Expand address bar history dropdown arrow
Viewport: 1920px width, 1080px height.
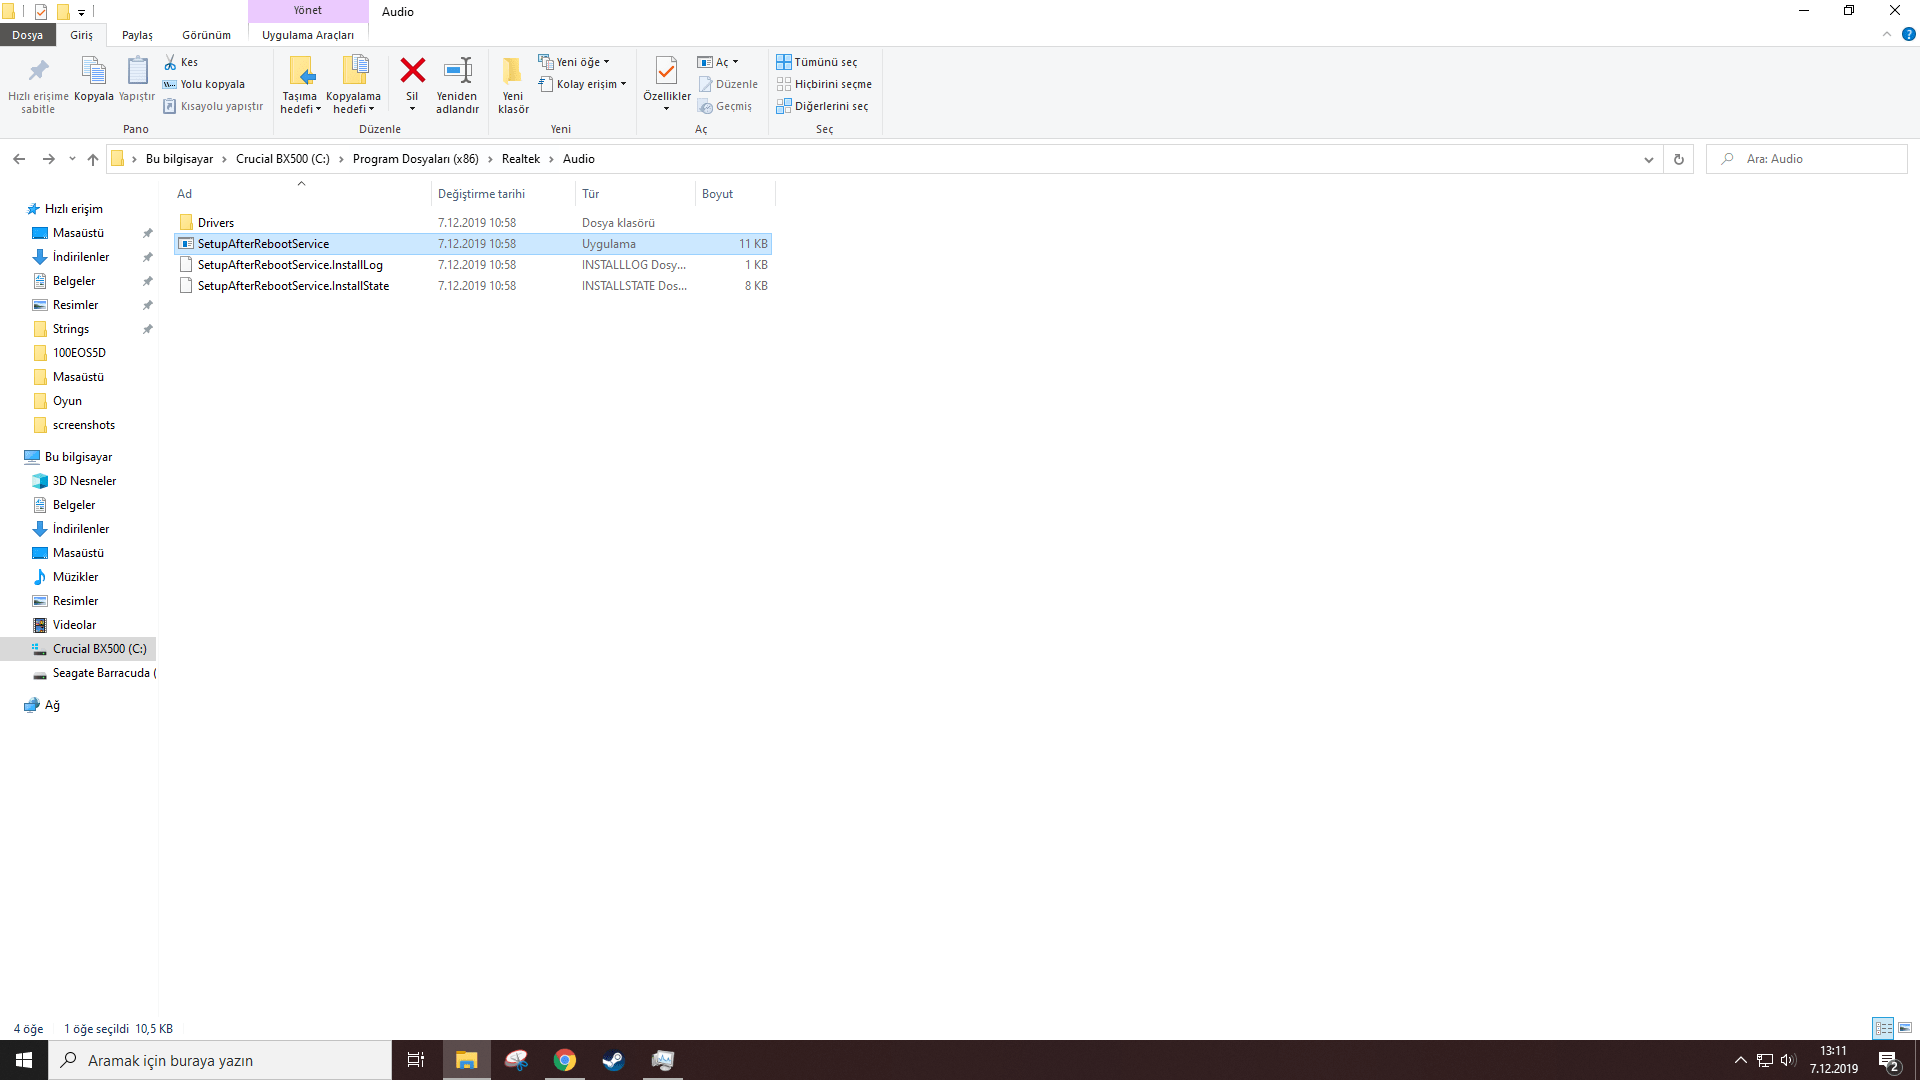coord(1649,159)
